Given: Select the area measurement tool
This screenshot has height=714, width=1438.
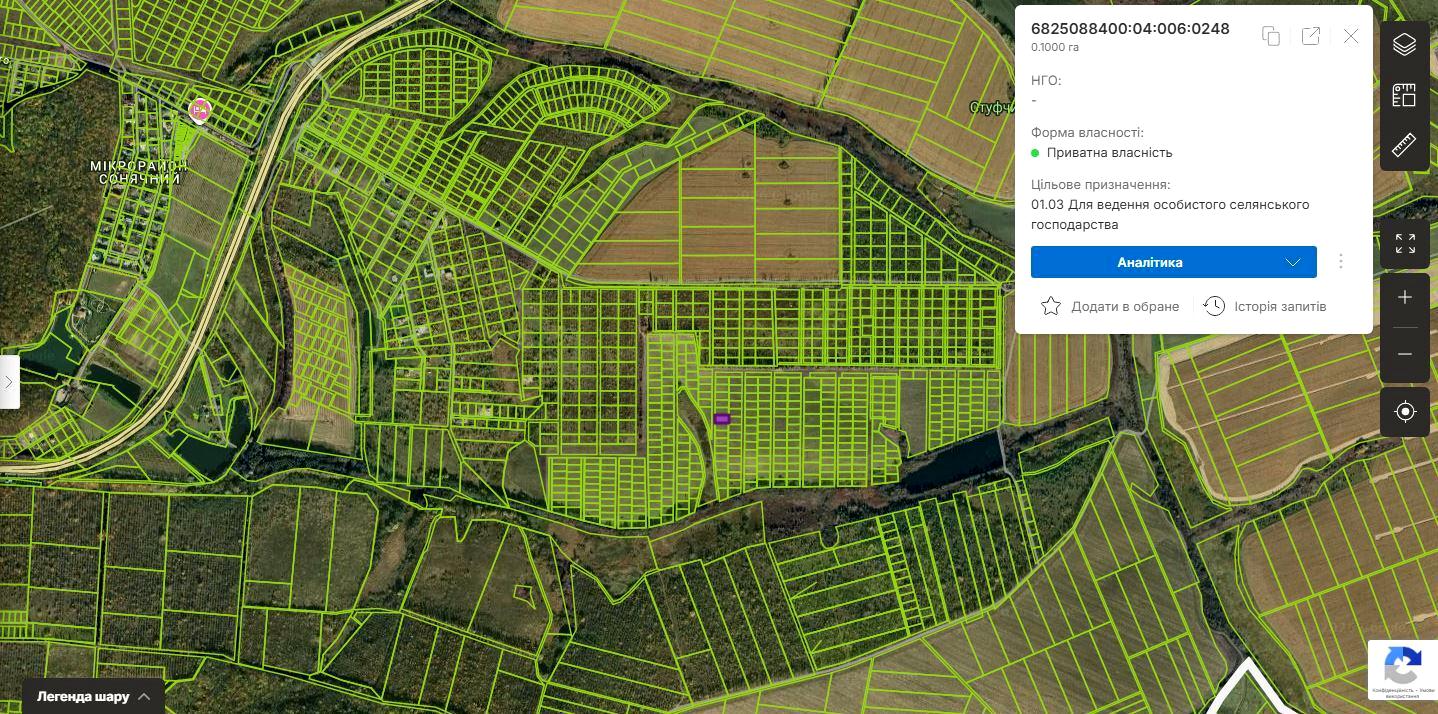Looking at the screenshot, I should pyautogui.click(x=1405, y=95).
